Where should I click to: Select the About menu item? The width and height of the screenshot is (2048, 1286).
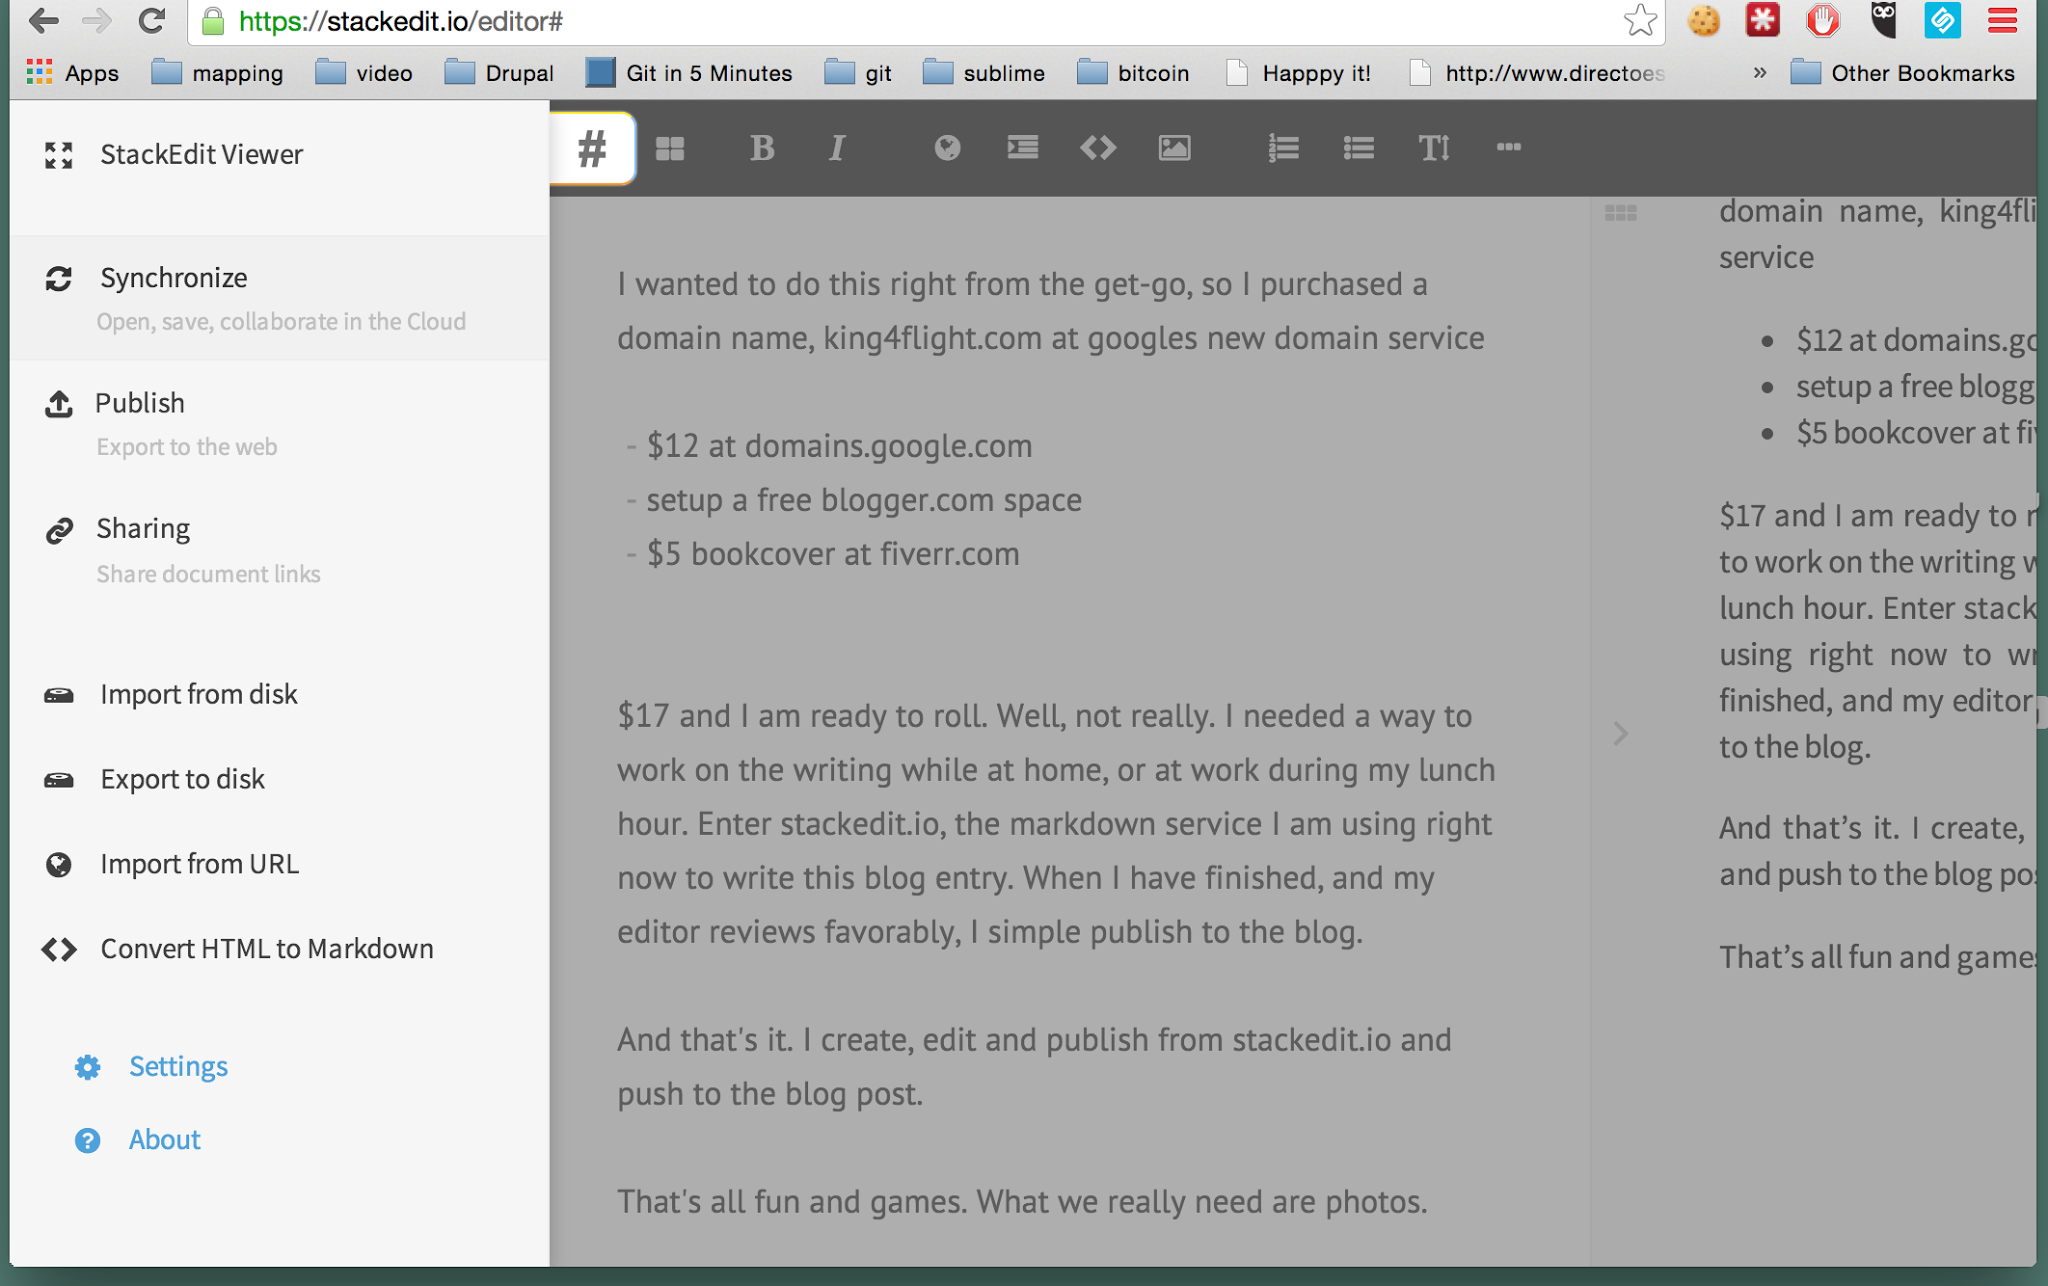coord(164,1139)
